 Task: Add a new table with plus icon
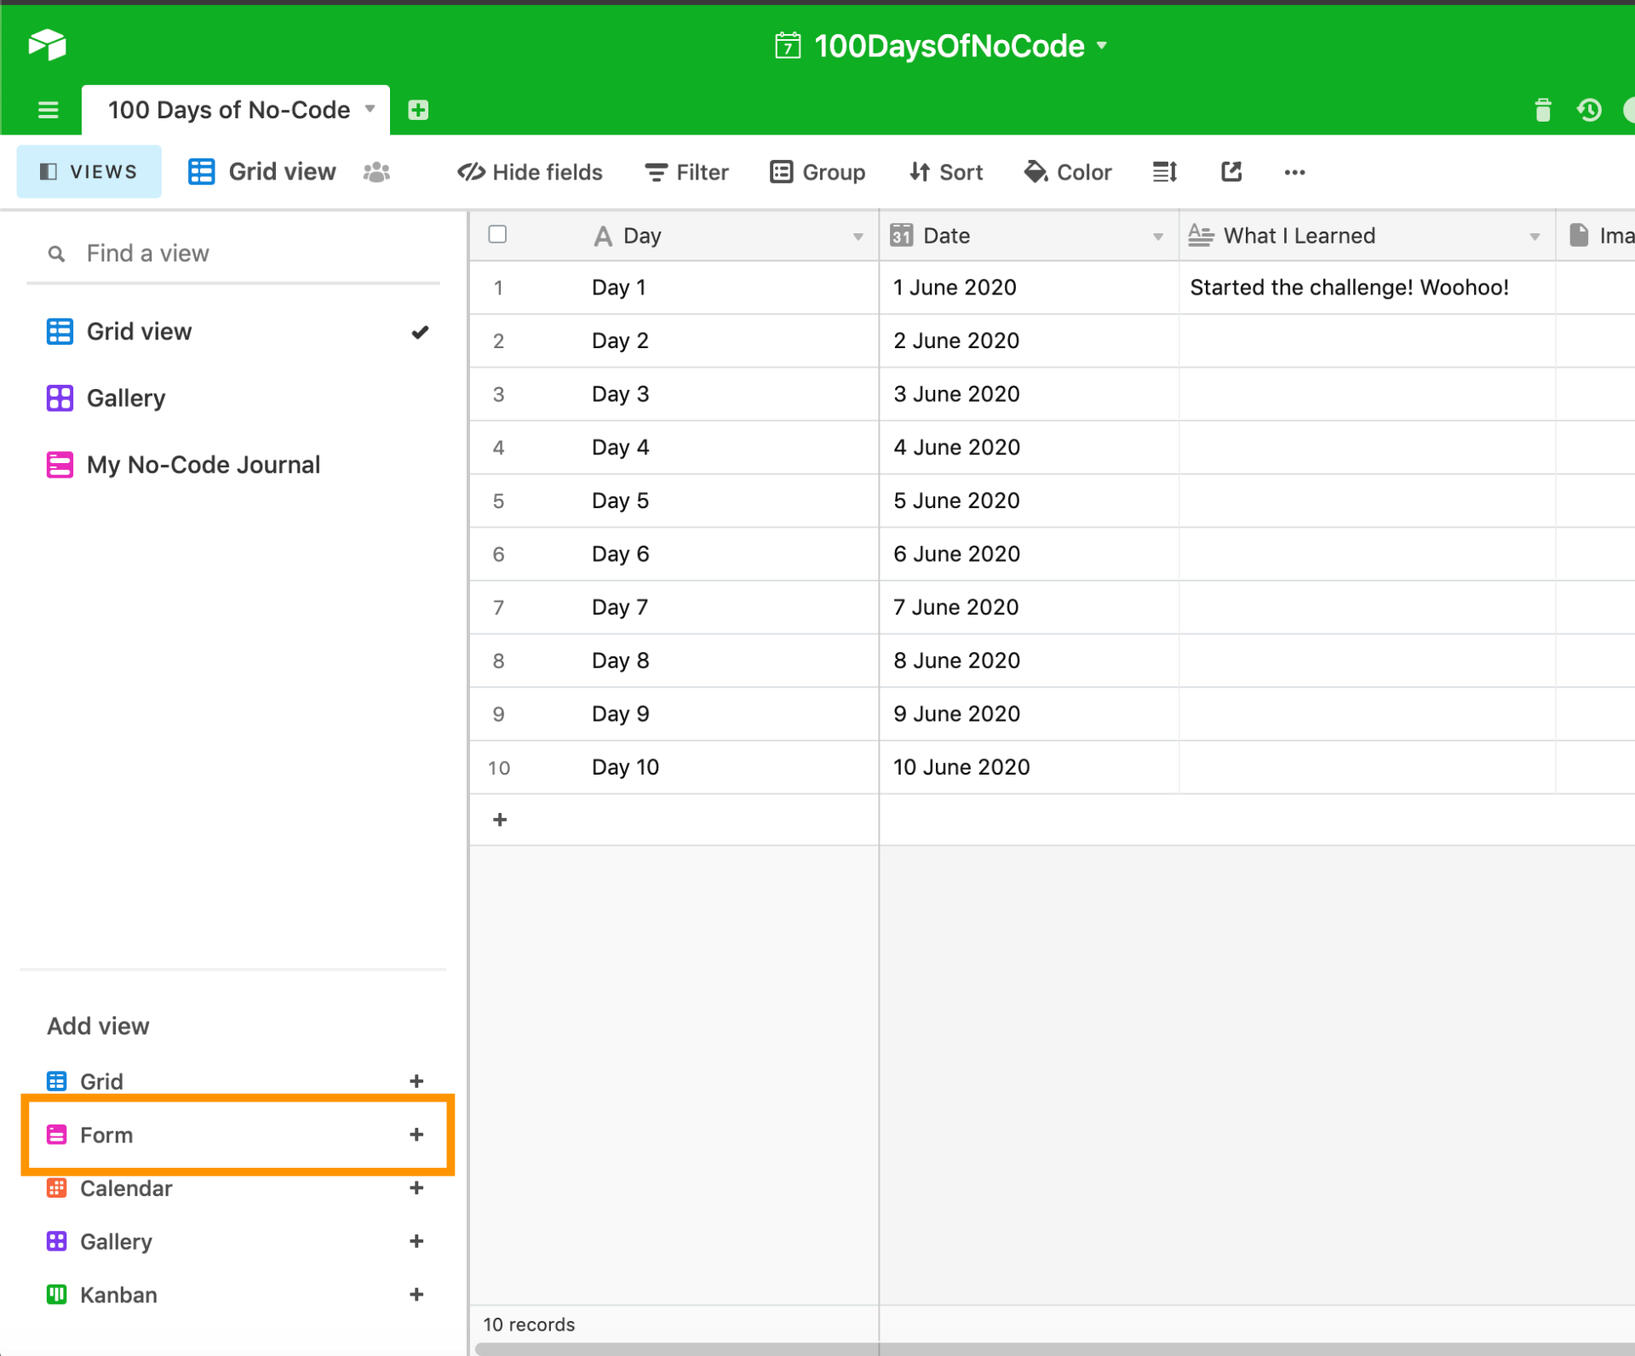418,110
